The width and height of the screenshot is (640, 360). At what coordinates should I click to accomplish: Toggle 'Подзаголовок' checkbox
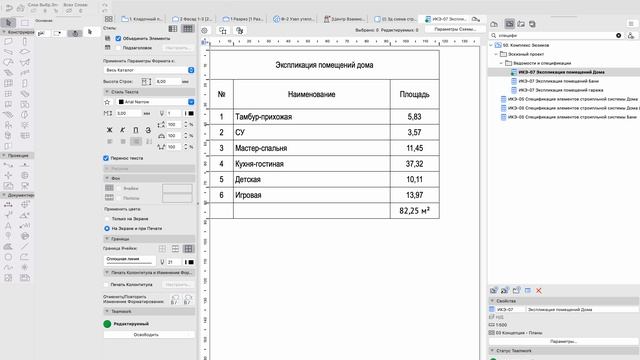point(118,48)
